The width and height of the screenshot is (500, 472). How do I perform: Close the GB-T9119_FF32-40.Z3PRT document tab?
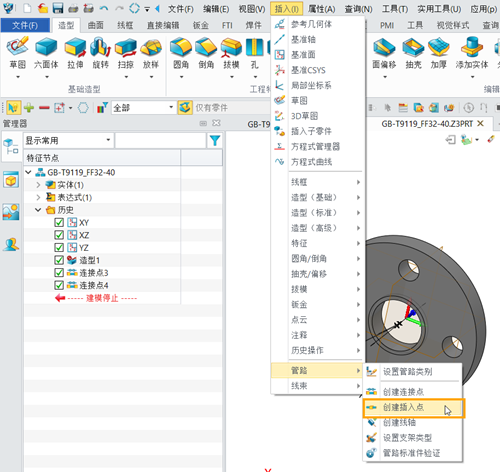[x=480, y=124]
